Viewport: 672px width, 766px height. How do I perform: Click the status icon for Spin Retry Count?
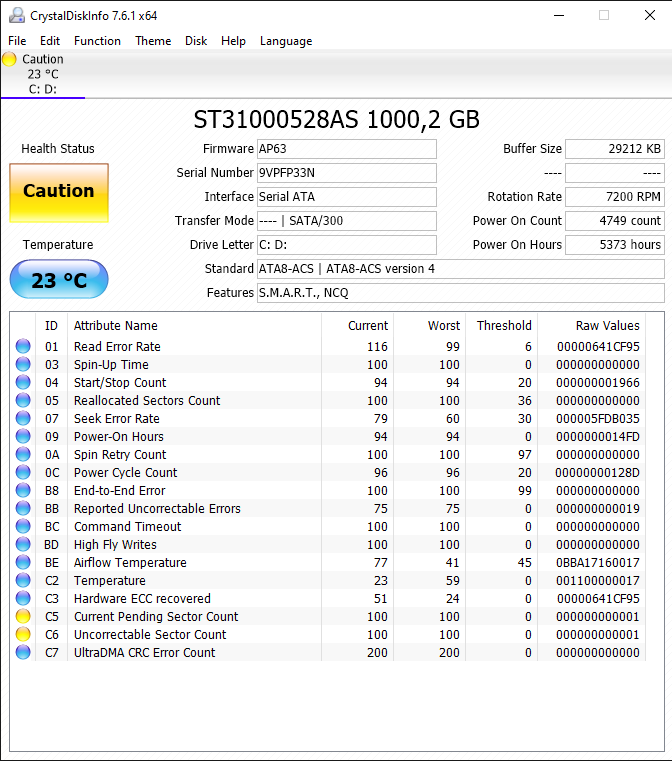point(23,455)
